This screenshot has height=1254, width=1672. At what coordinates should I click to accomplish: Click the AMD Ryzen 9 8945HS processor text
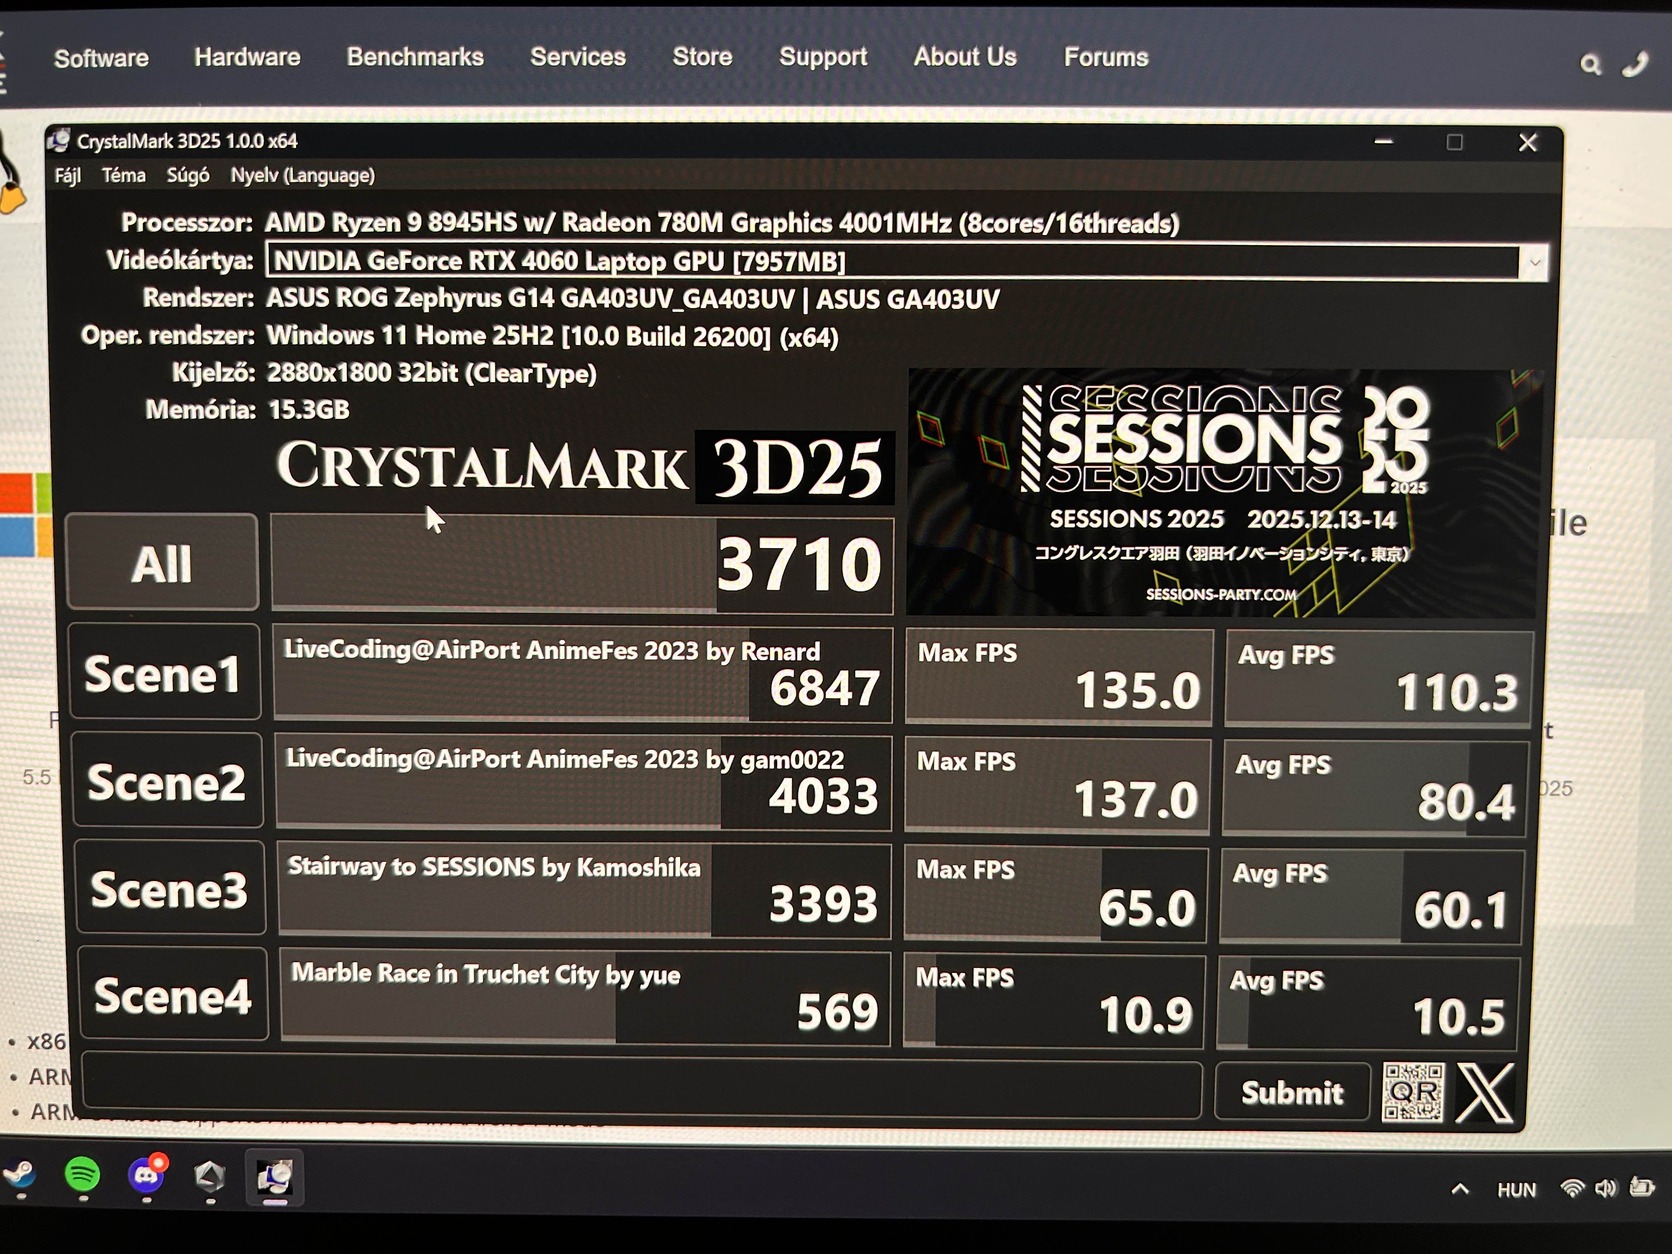click(722, 223)
